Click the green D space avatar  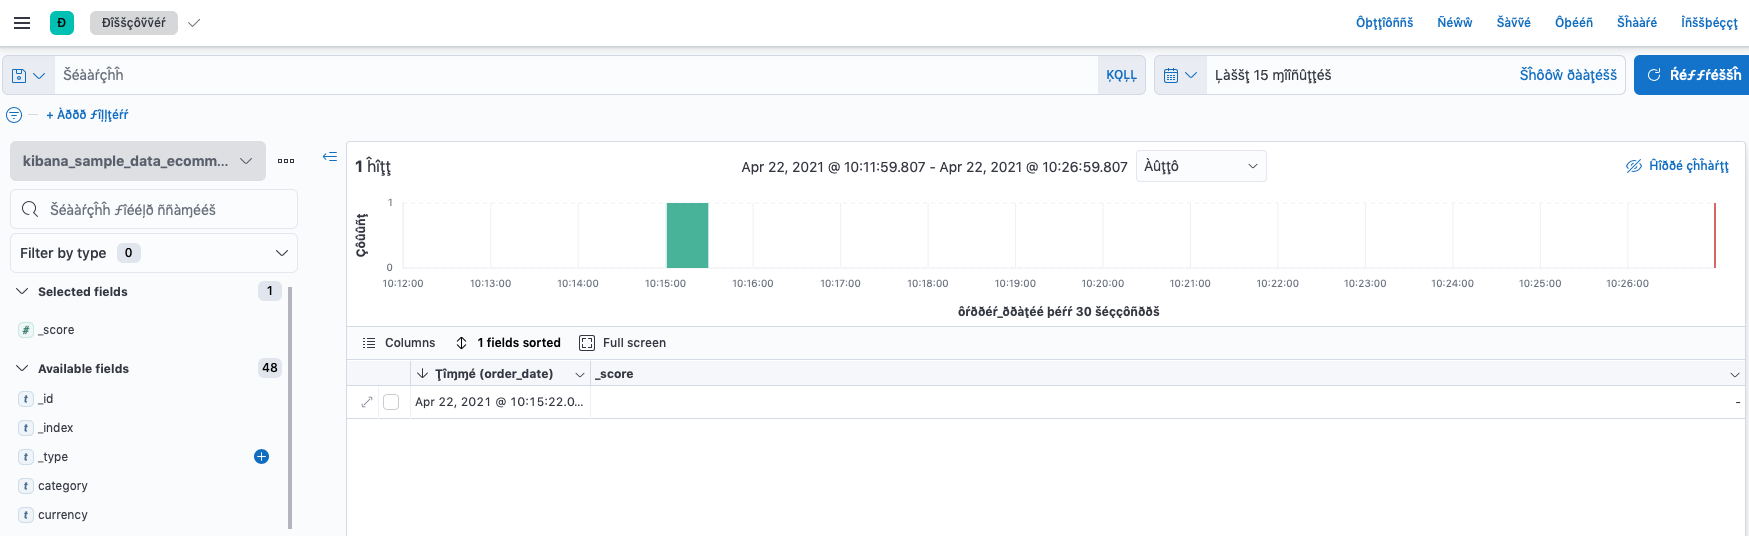(62, 23)
